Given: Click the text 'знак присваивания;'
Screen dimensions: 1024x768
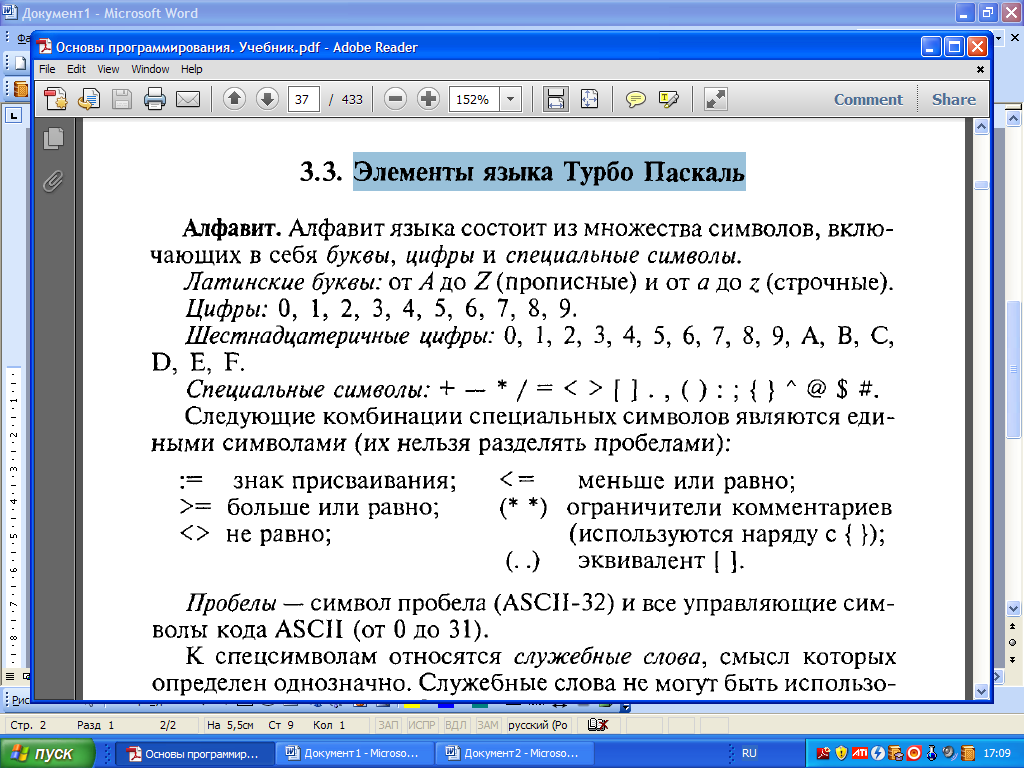Looking at the screenshot, I should pos(344,481).
